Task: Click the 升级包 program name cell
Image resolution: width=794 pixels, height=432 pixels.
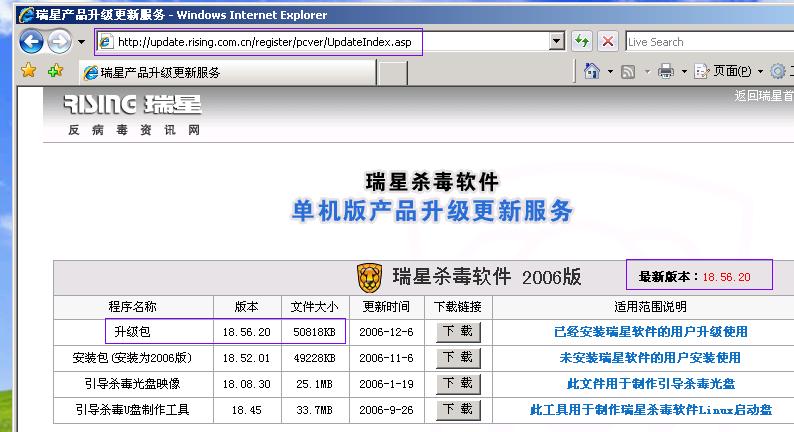Action: pyautogui.click(x=132, y=332)
